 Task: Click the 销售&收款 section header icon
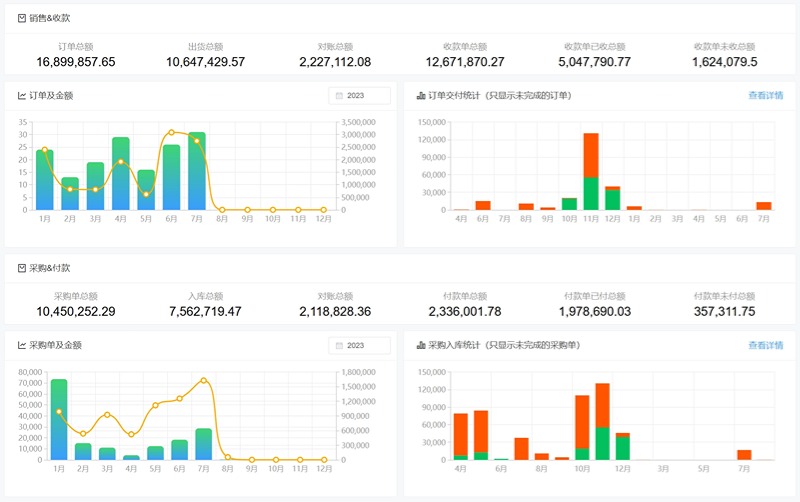(22, 18)
